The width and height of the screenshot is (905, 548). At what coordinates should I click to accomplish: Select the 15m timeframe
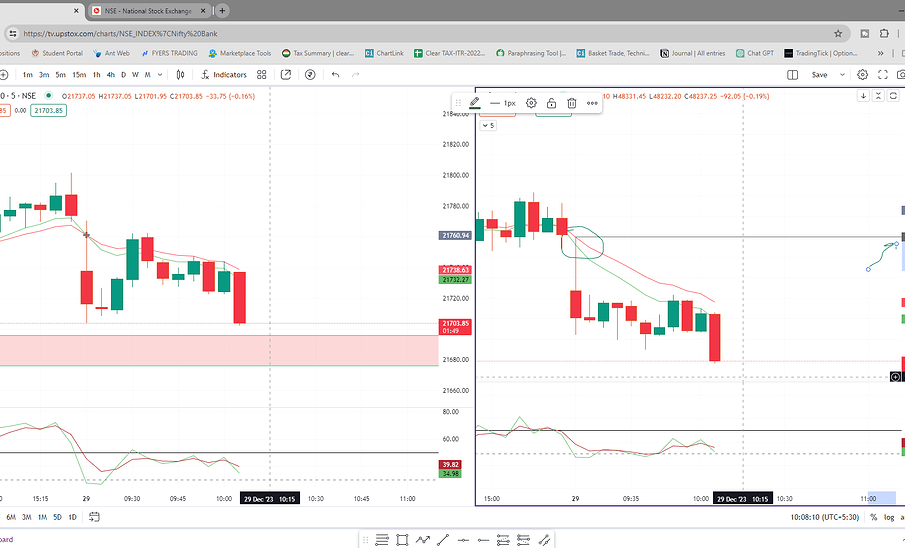[x=77, y=74]
